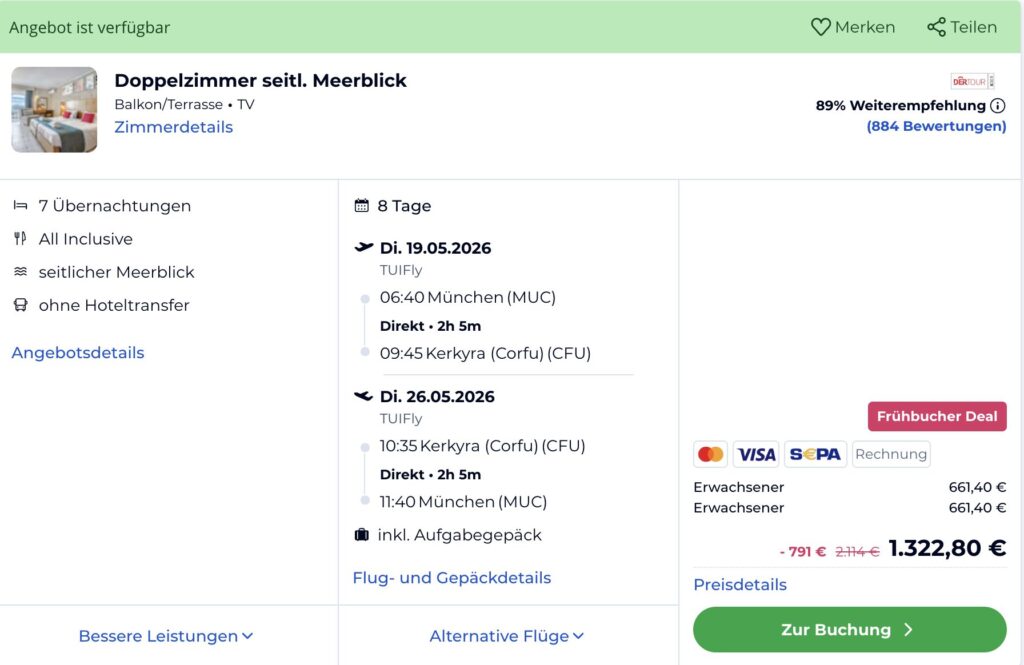
Task: Select the Rechnung payment option
Action: click(890, 454)
